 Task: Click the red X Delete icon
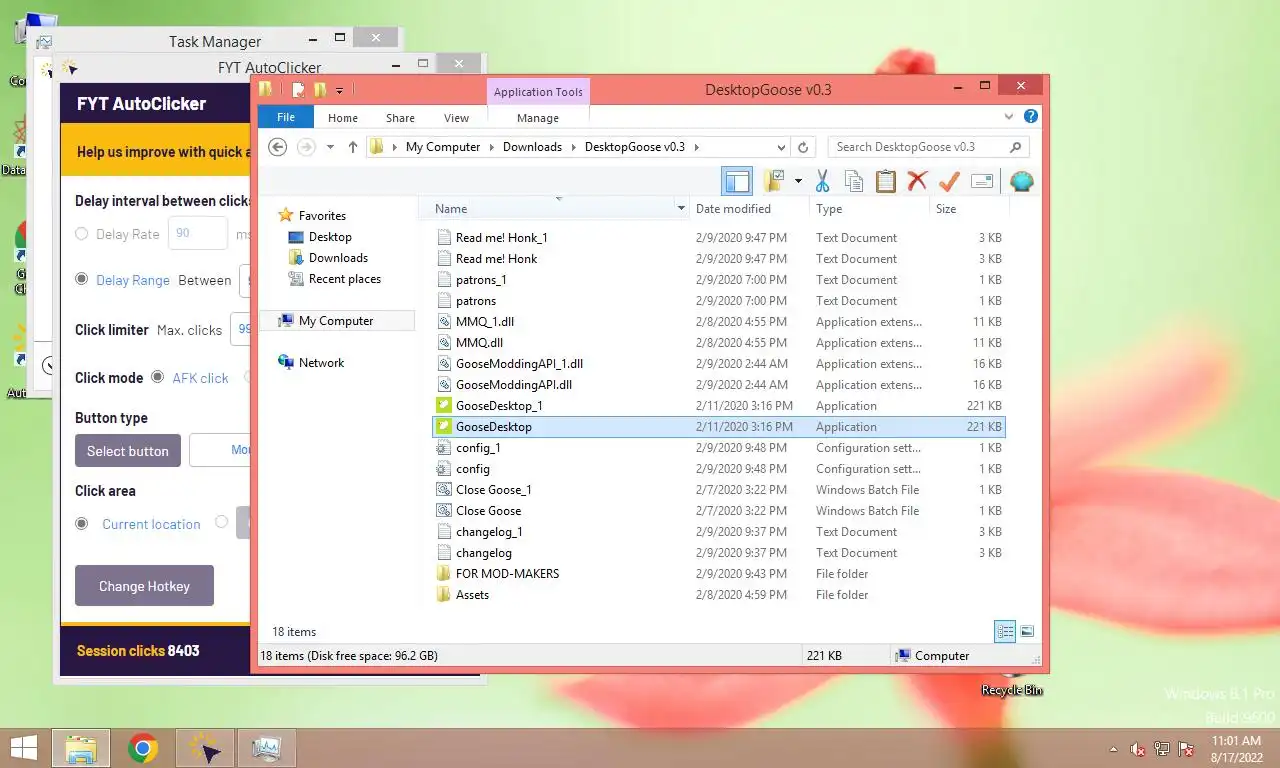pos(917,181)
